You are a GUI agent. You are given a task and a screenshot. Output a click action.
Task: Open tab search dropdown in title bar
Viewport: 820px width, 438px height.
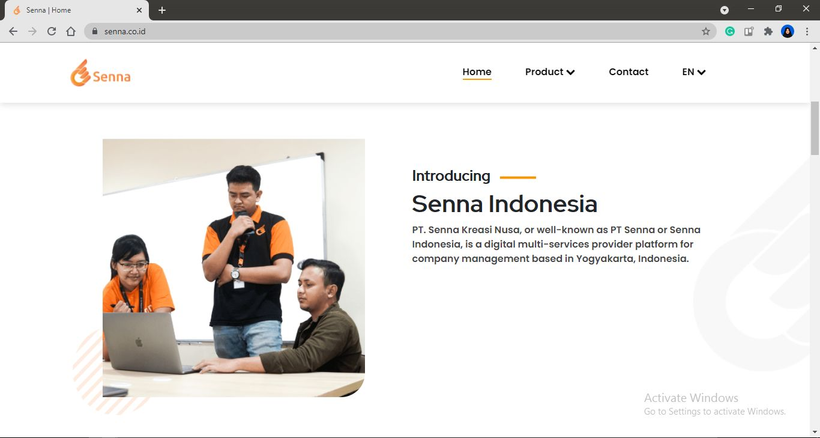[725, 9]
